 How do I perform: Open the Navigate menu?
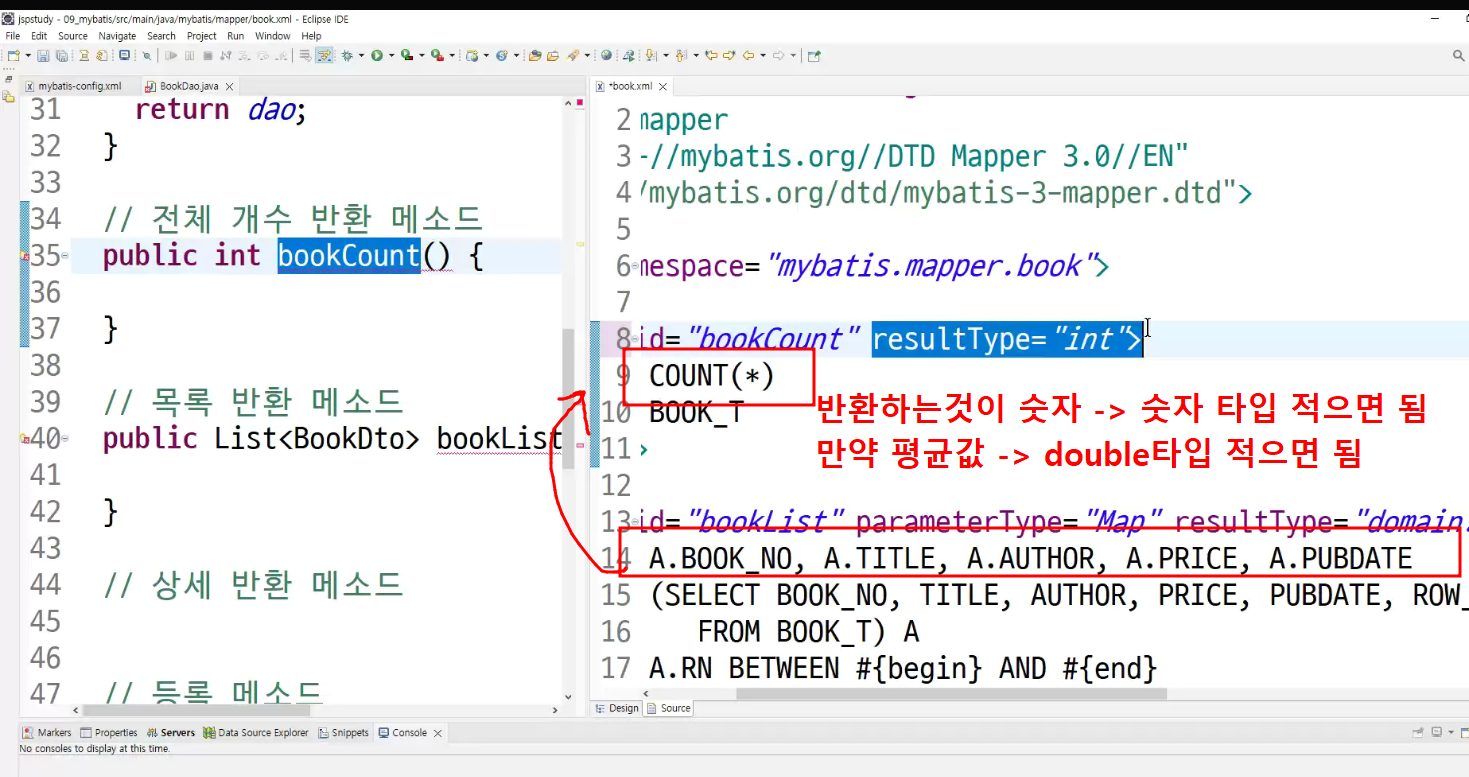(x=117, y=36)
